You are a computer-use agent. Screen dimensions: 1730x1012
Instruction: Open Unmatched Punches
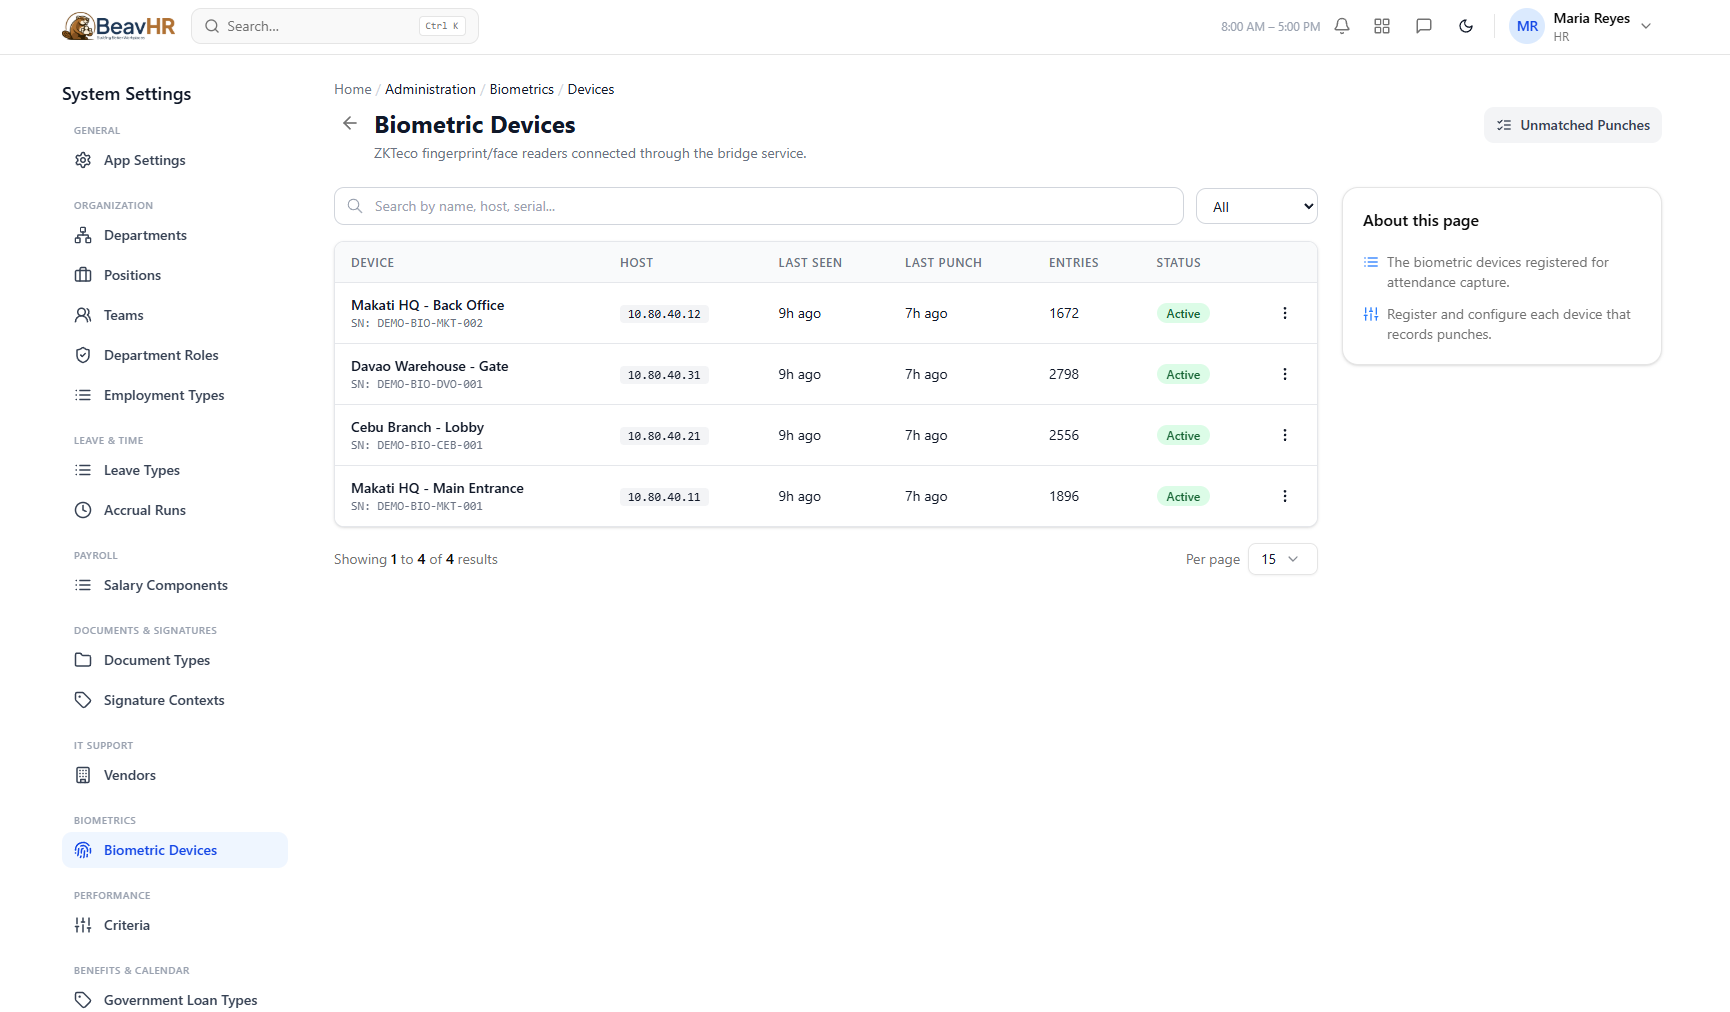pyautogui.click(x=1573, y=125)
